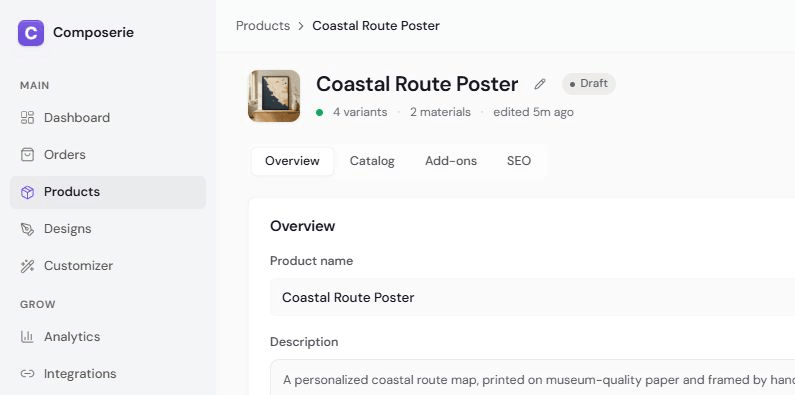The width and height of the screenshot is (795, 395).
Task: Click the pencil icon to rename product
Action: tap(540, 84)
